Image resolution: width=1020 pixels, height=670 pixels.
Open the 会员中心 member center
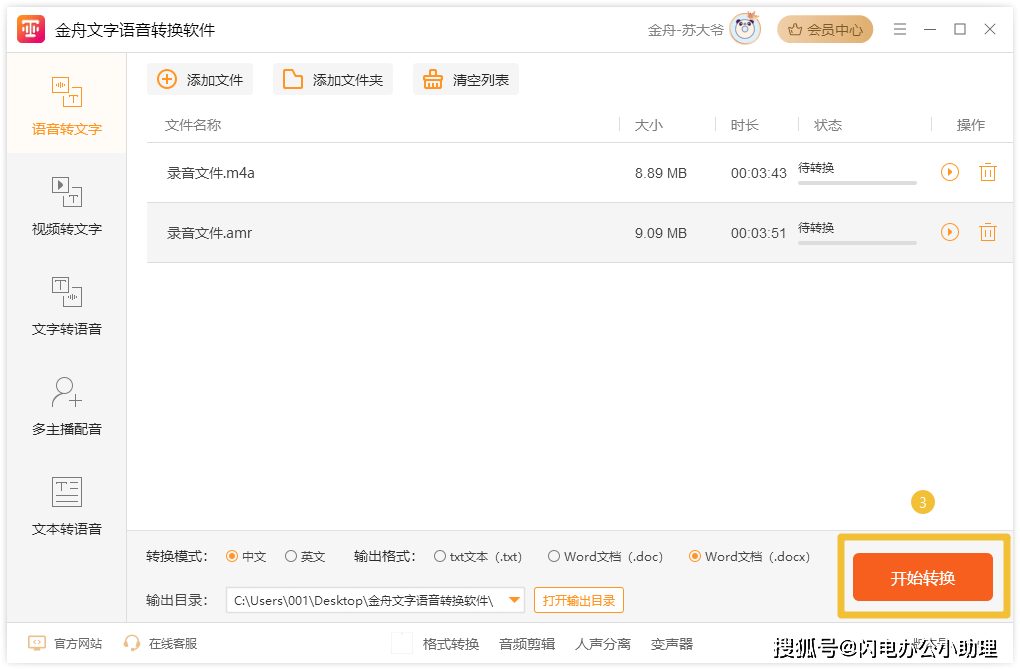(x=825, y=29)
